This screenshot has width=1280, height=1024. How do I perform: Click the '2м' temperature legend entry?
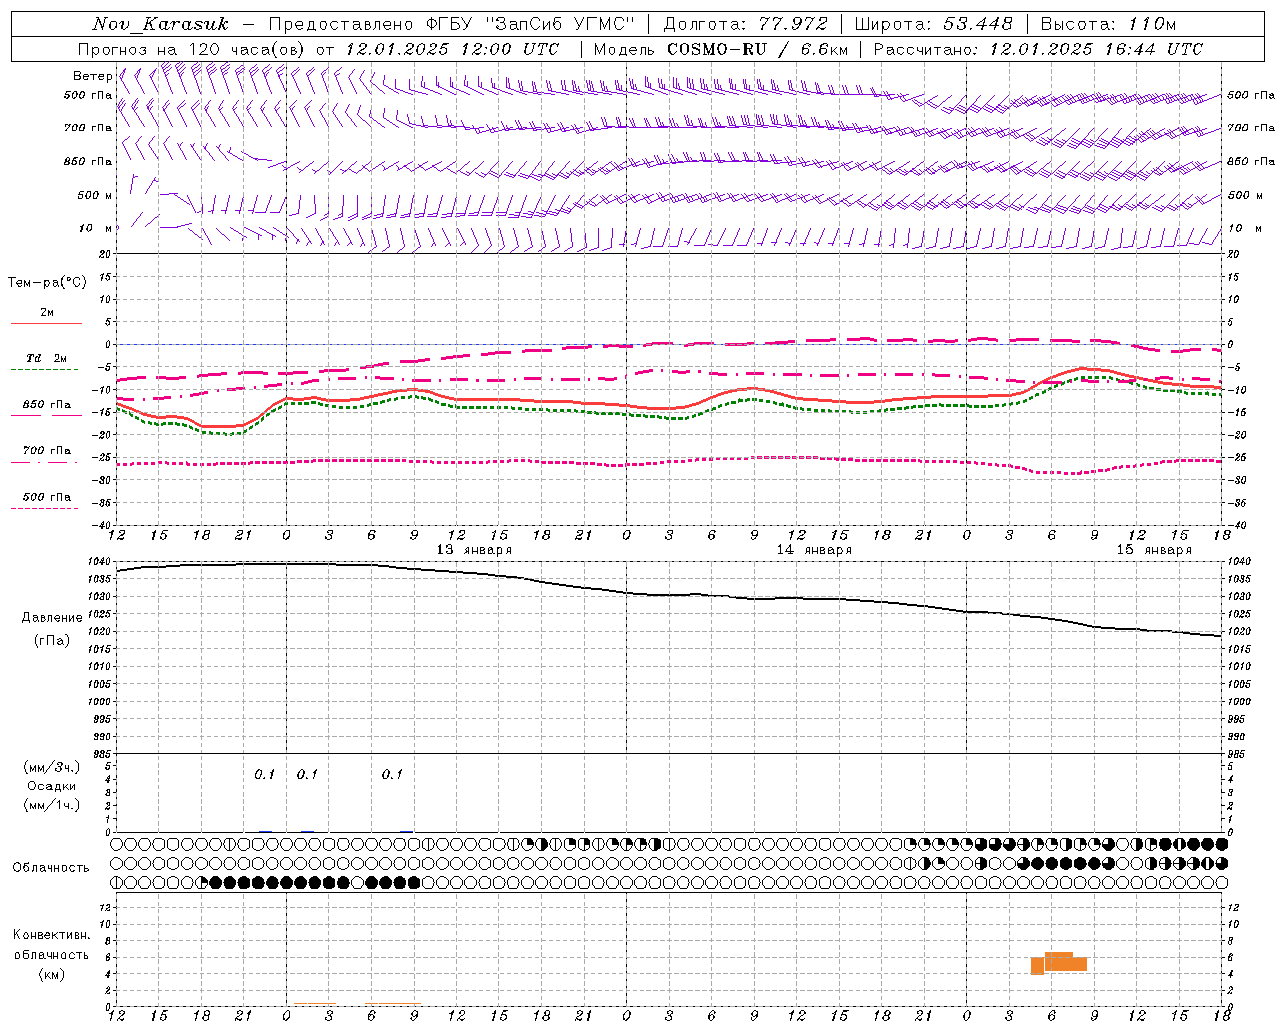tap(47, 313)
